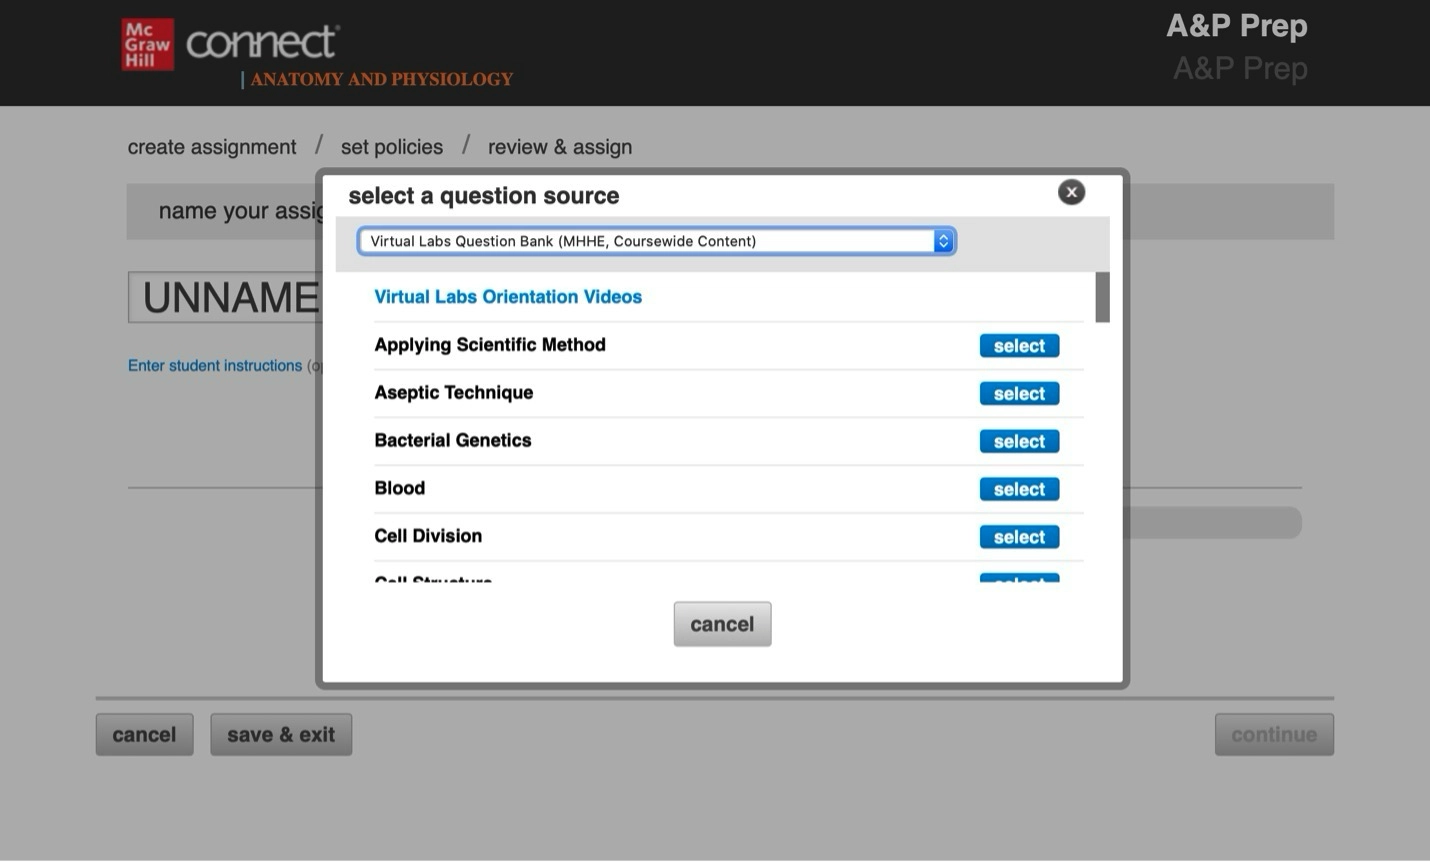Click the 'select a question source' heading
Viewport: 1430px width, 864px height.
tap(484, 196)
